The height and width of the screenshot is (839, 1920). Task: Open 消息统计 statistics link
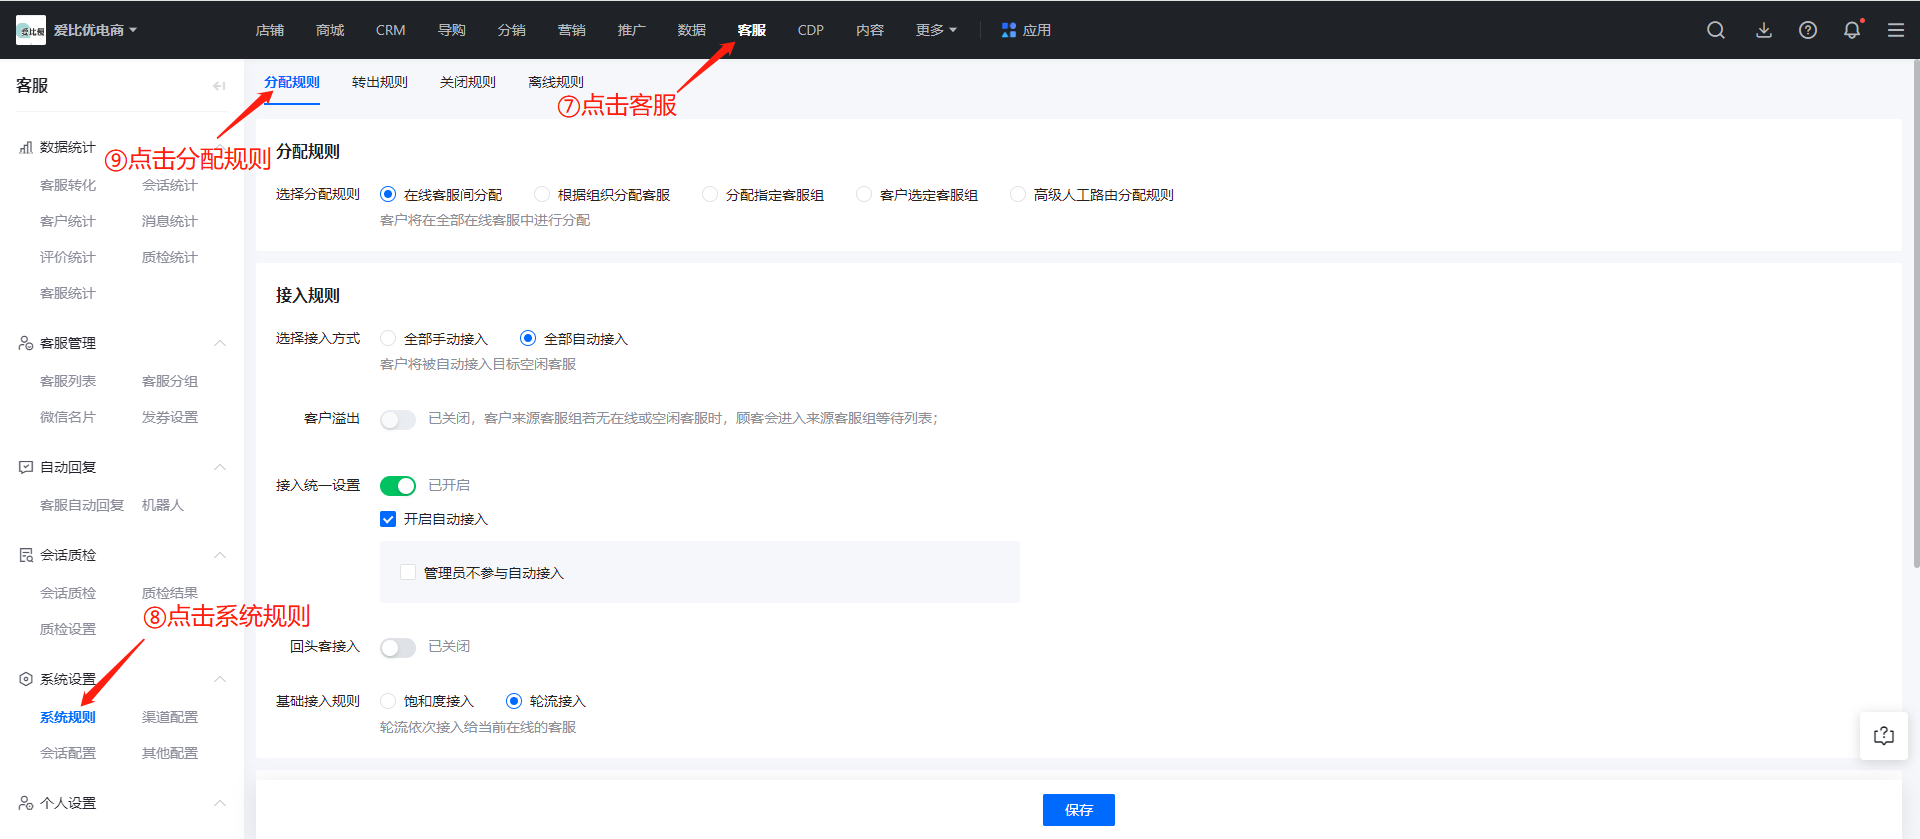pyautogui.click(x=170, y=221)
